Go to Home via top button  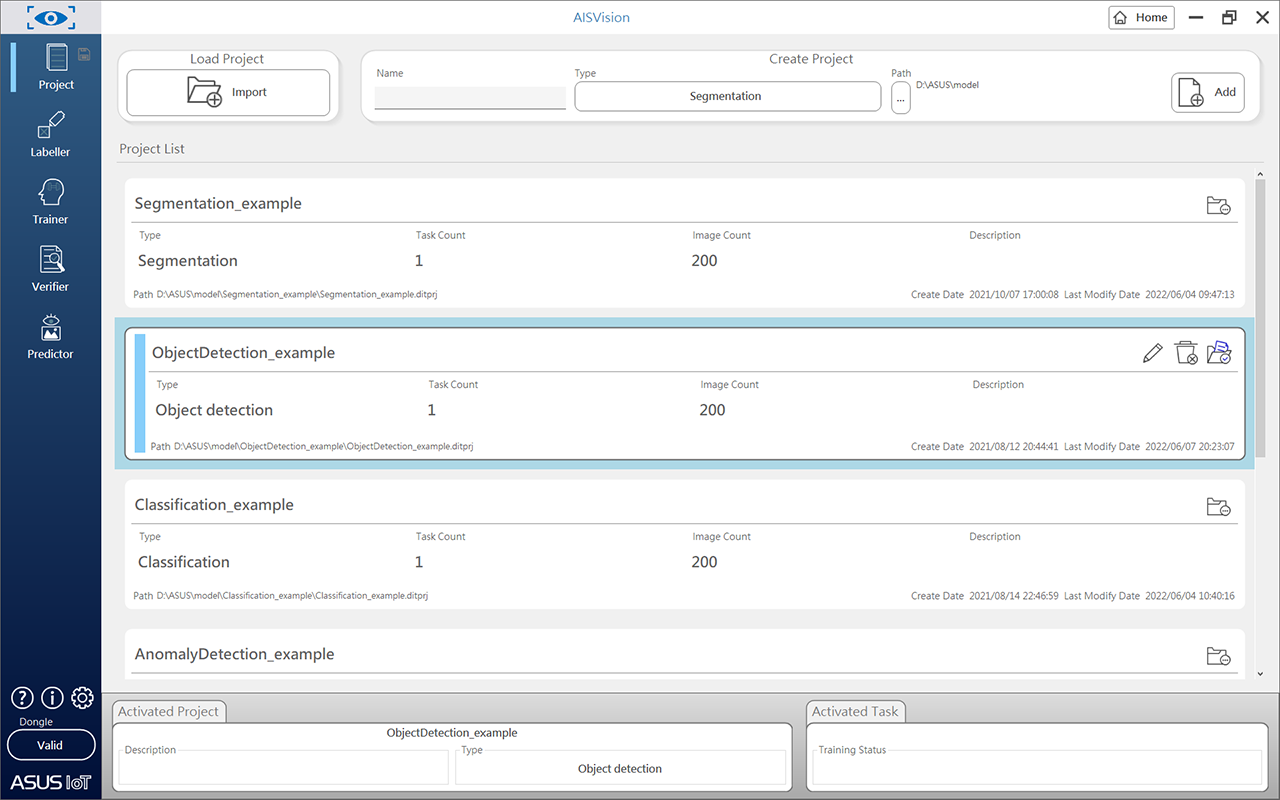coord(1141,17)
